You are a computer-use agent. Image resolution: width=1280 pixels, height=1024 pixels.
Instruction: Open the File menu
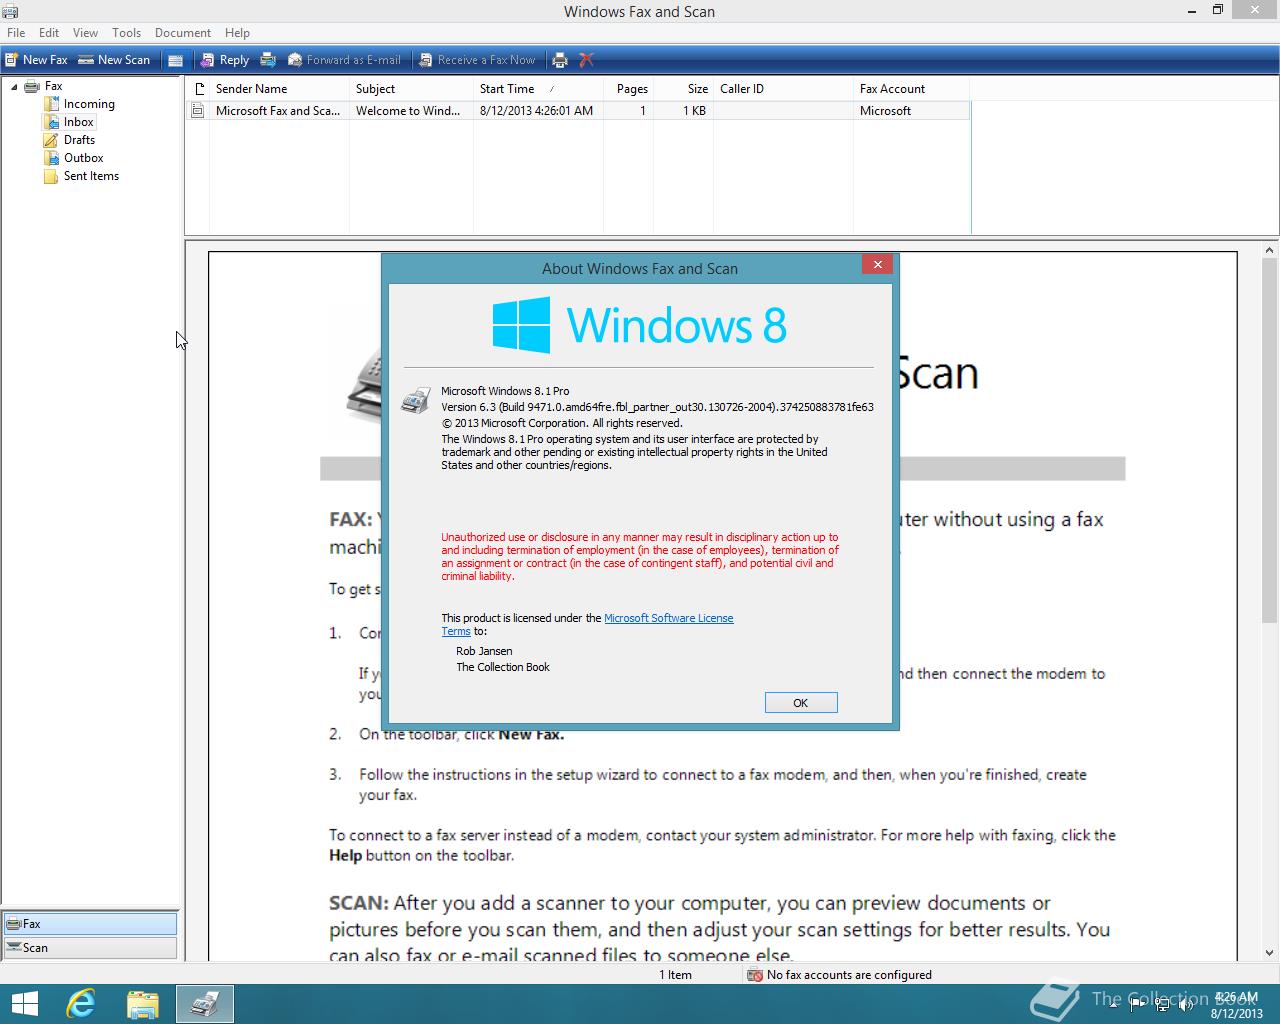[x=16, y=33]
